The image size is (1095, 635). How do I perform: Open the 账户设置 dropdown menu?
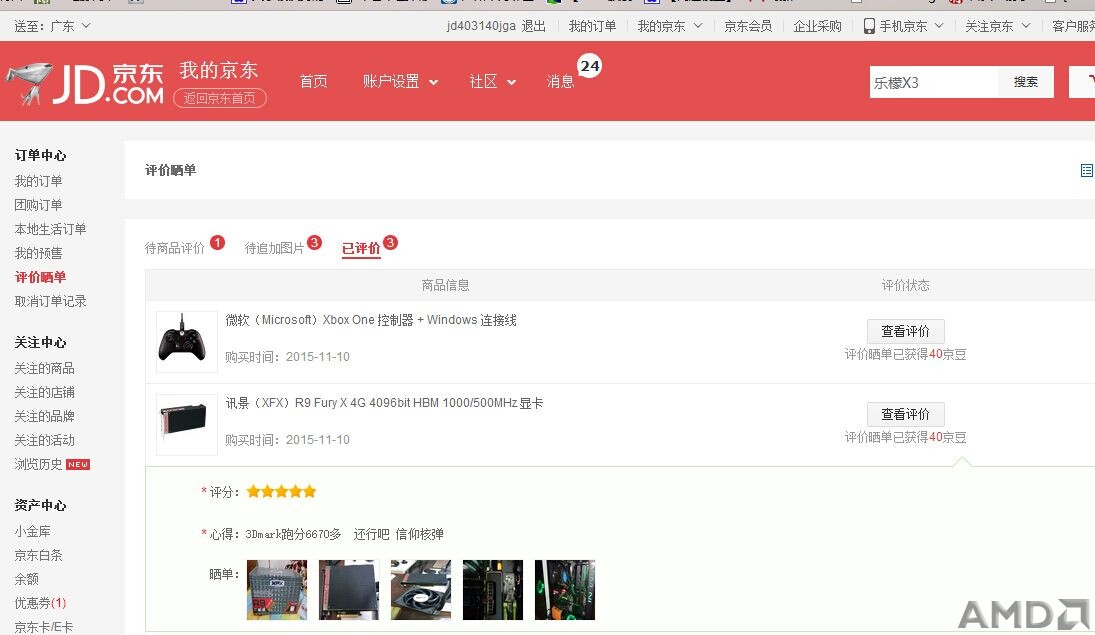pos(400,82)
